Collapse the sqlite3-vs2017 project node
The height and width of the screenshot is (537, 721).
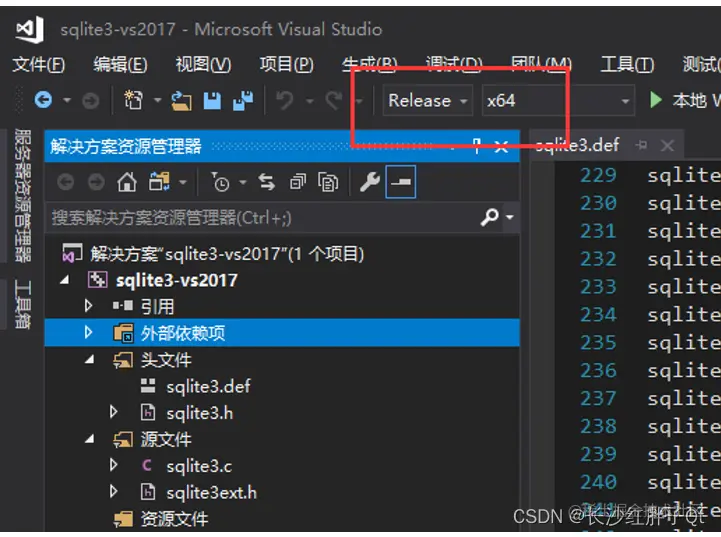point(65,280)
